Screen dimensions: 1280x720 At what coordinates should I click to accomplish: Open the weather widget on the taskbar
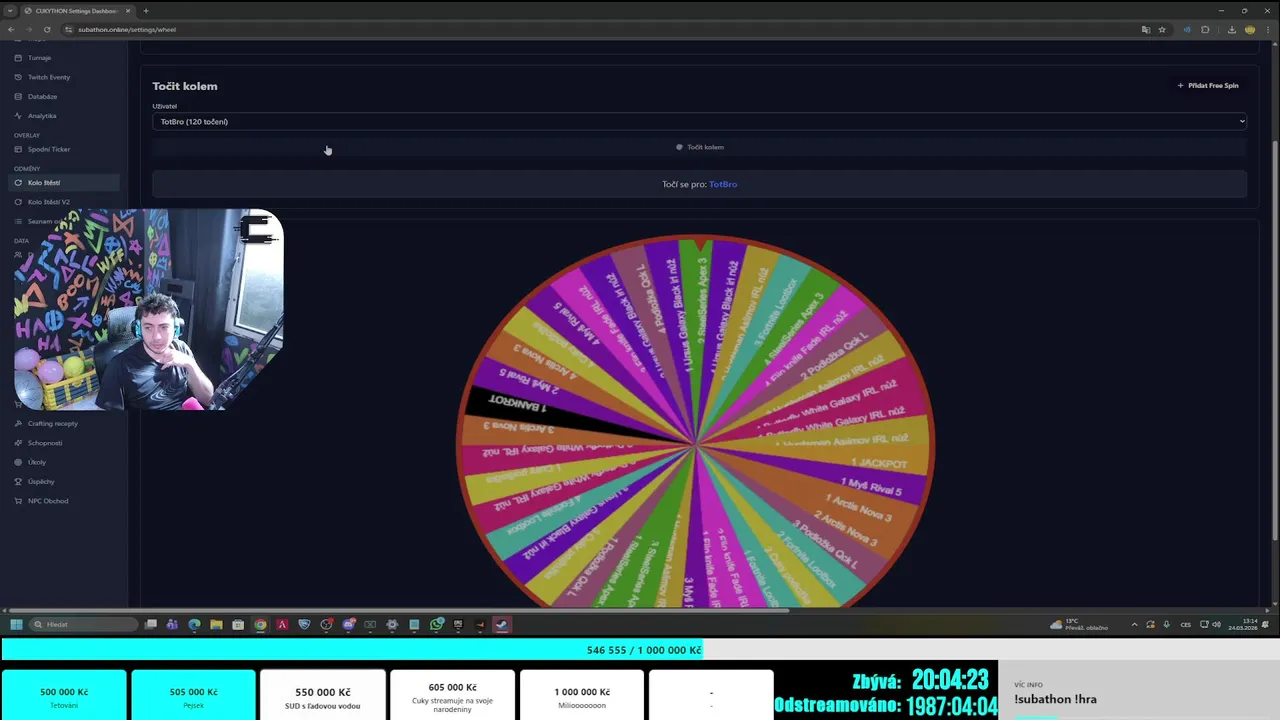1079,624
